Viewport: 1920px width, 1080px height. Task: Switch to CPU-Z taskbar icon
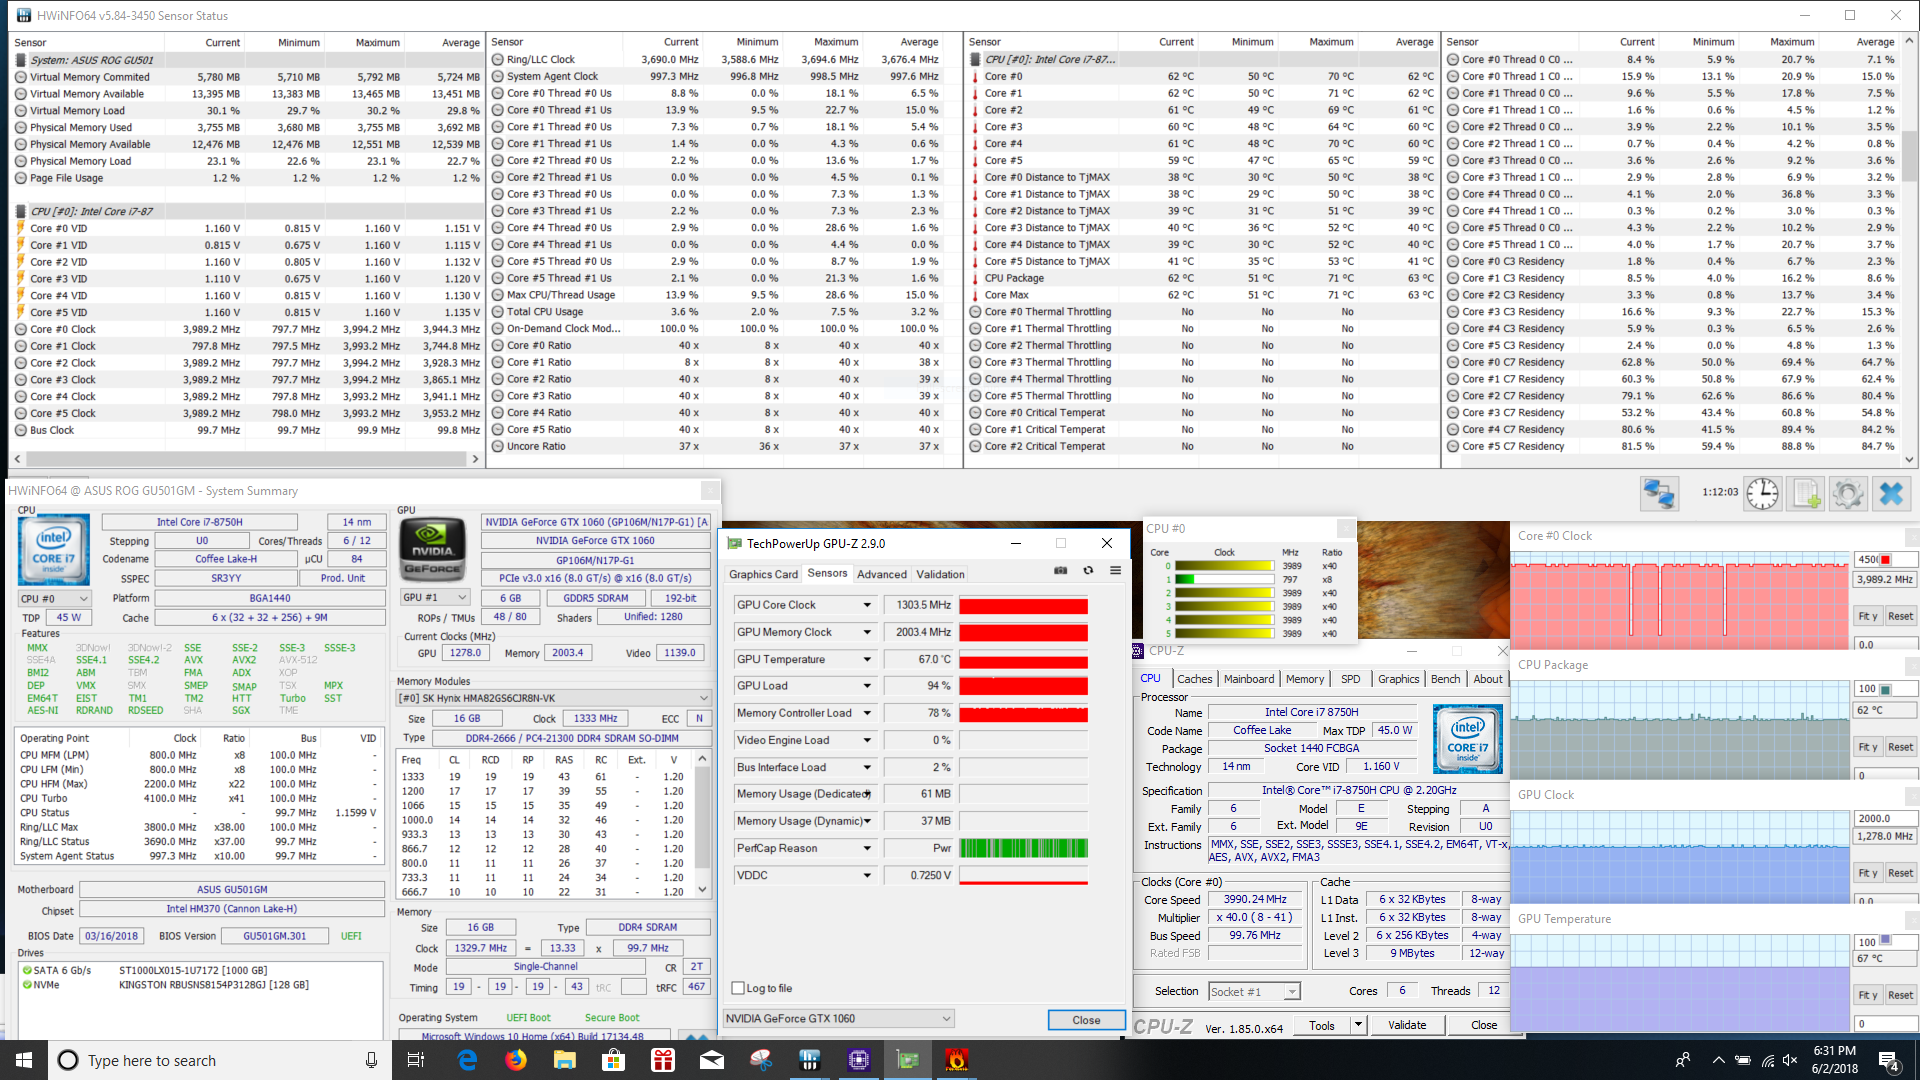pos(859,1060)
